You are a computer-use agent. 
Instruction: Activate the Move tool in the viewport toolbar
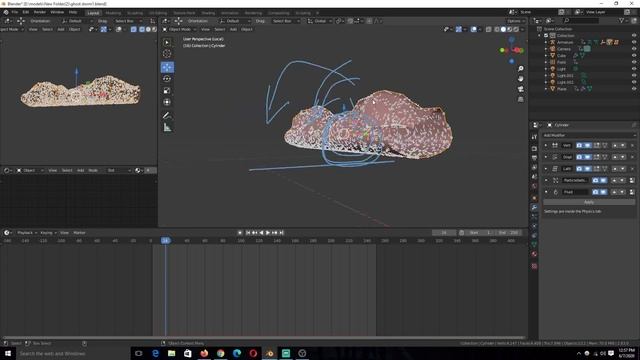tap(167, 67)
